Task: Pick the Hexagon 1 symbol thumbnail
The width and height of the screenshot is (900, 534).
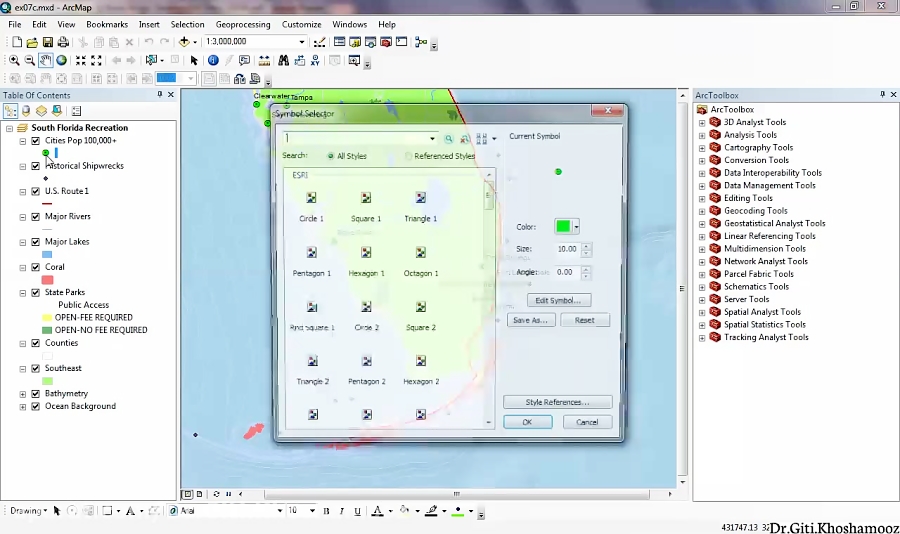Action: coord(366,253)
